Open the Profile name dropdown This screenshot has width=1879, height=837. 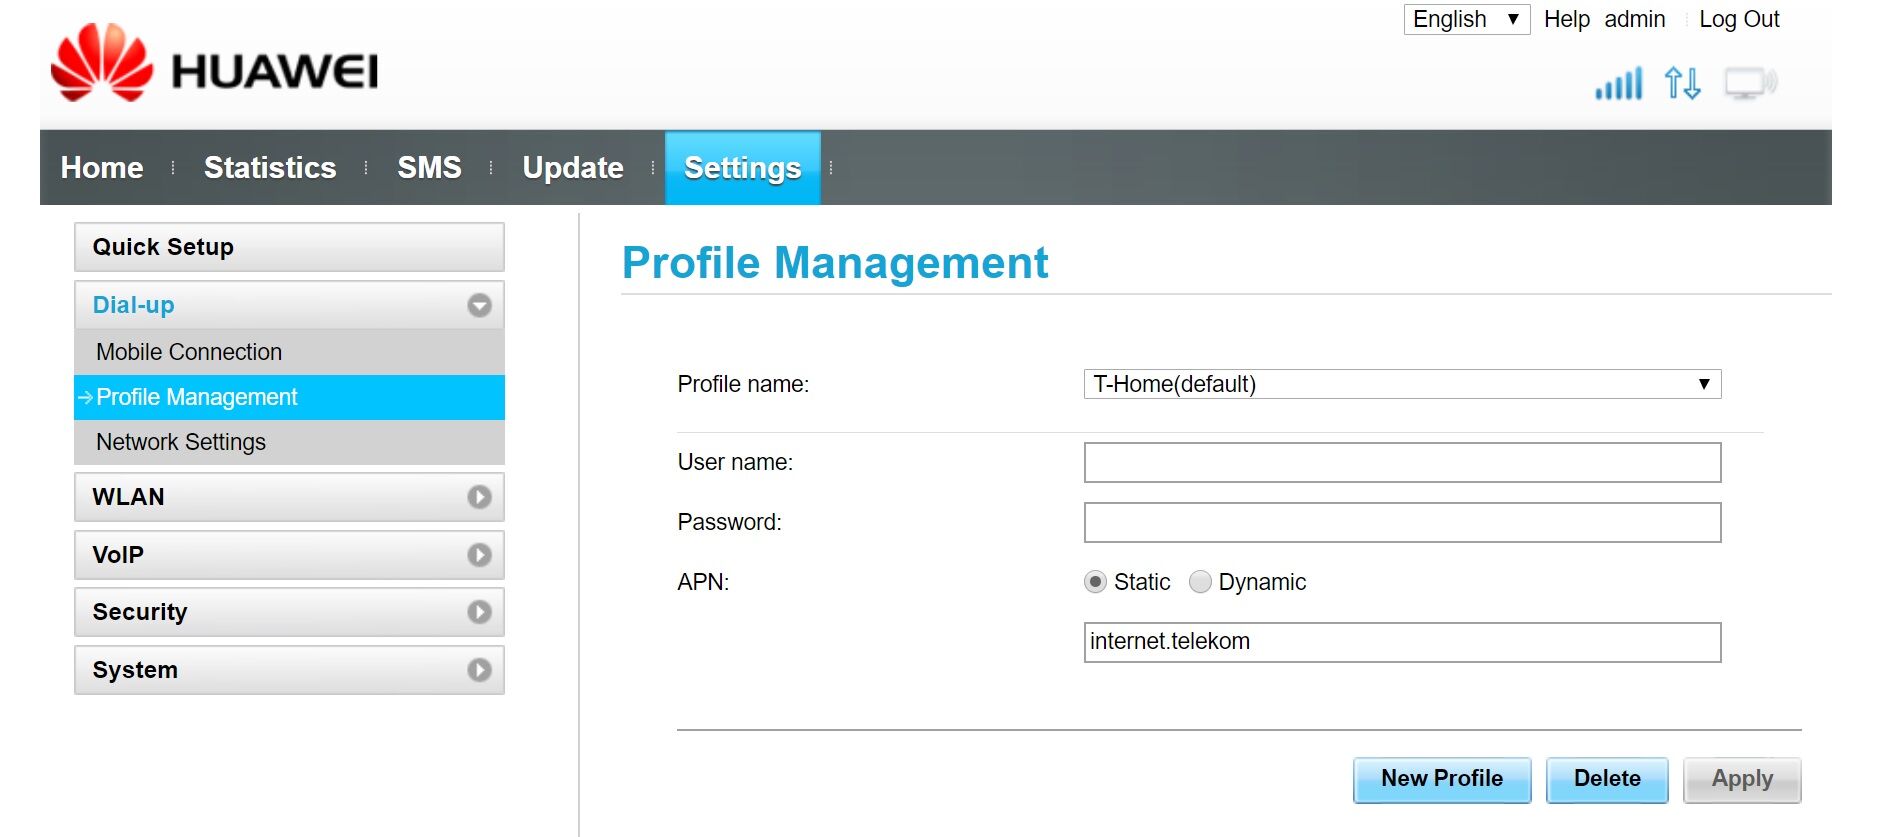tap(1401, 384)
